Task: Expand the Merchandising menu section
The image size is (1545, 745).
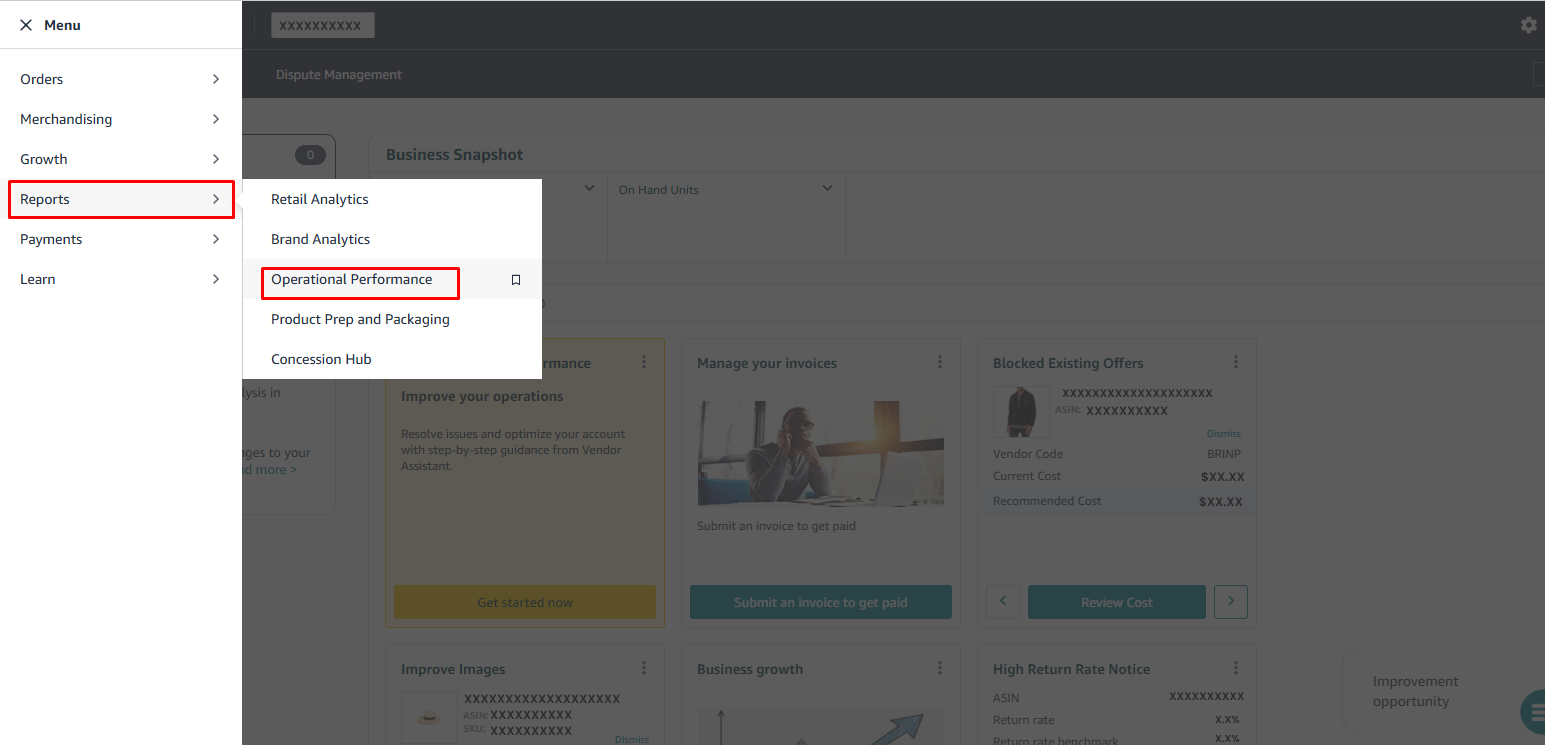Action: pos(120,119)
